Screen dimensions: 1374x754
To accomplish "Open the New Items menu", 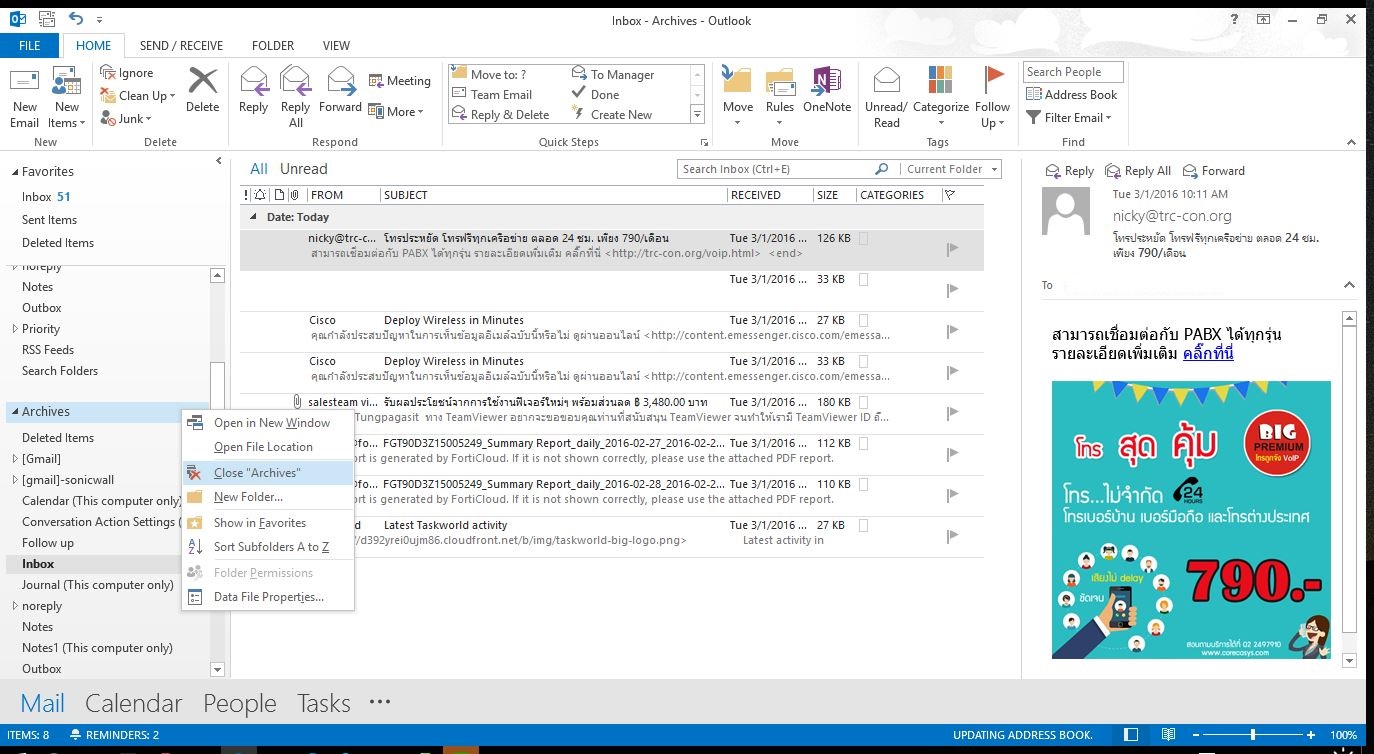I will (66, 98).
